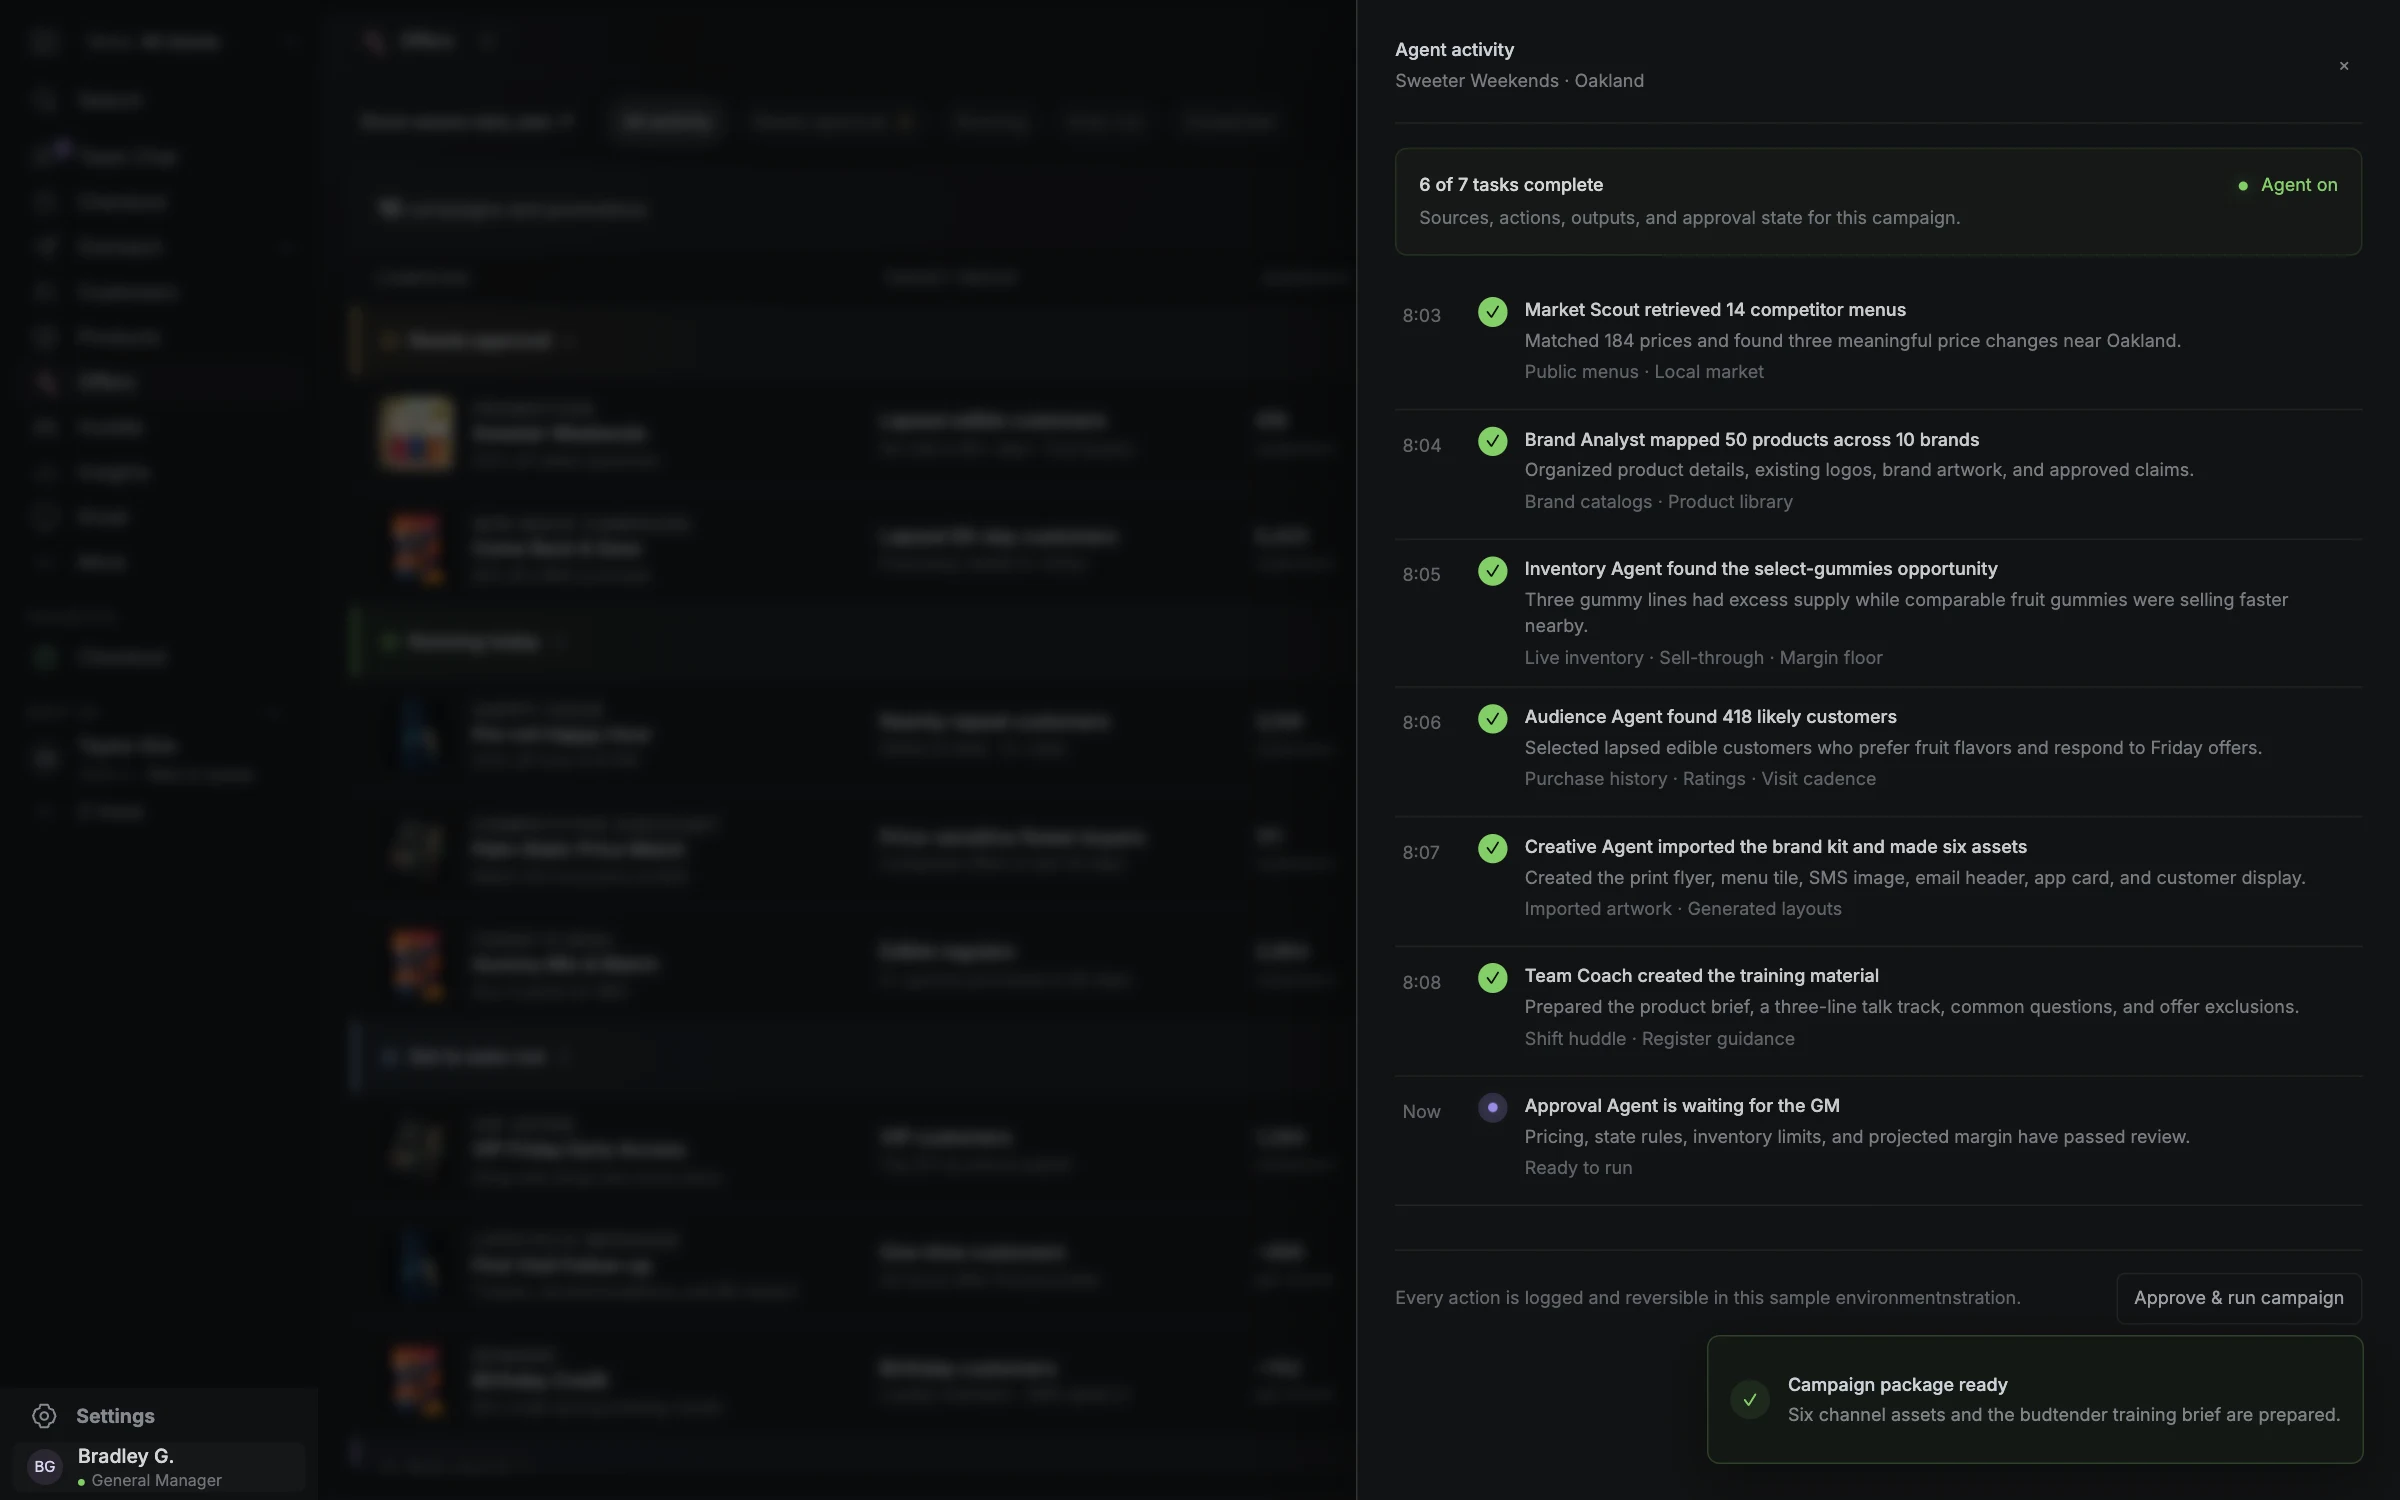Click the 8:03 timestamp
This screenshot has width=2400, height=1500.
[x=1421, y=316]
